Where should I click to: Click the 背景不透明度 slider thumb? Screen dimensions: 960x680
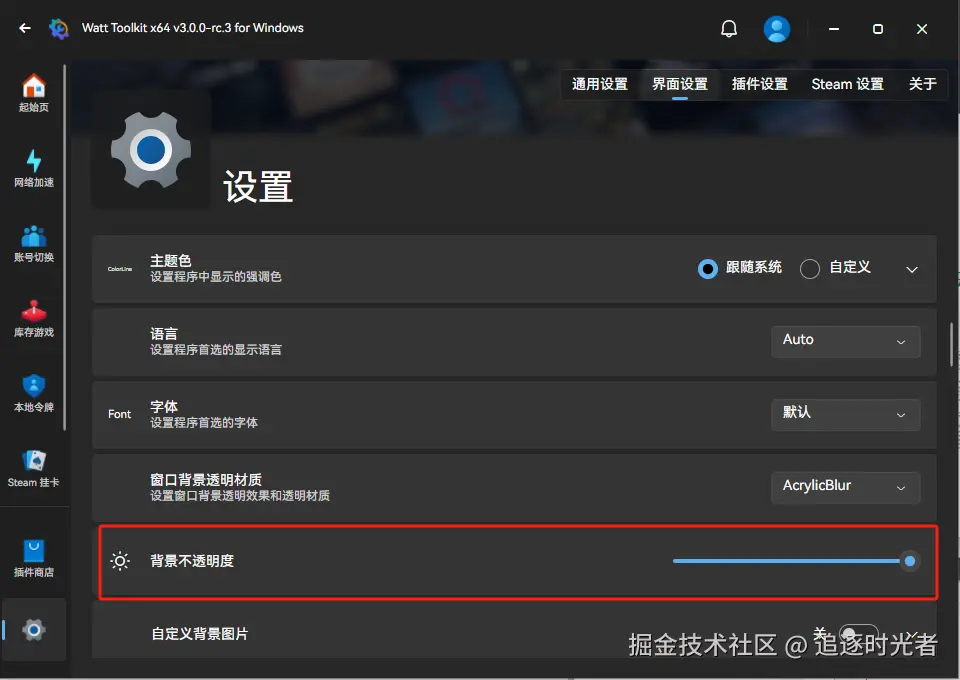[x=910, y=561]
